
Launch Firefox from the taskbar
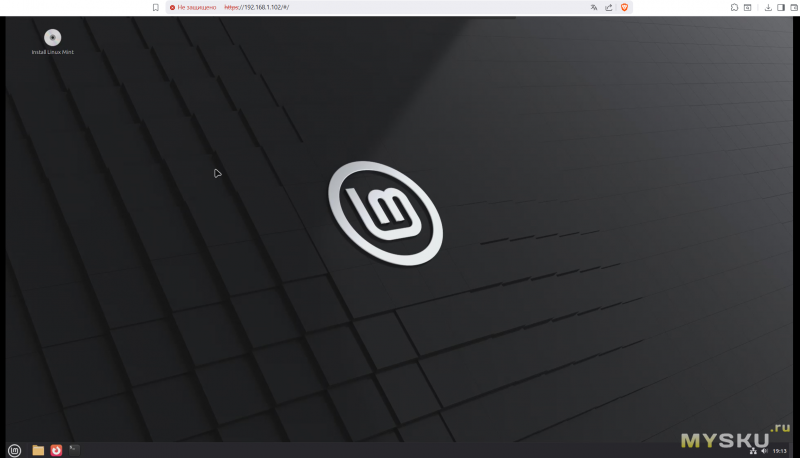[x=56, y=449]
